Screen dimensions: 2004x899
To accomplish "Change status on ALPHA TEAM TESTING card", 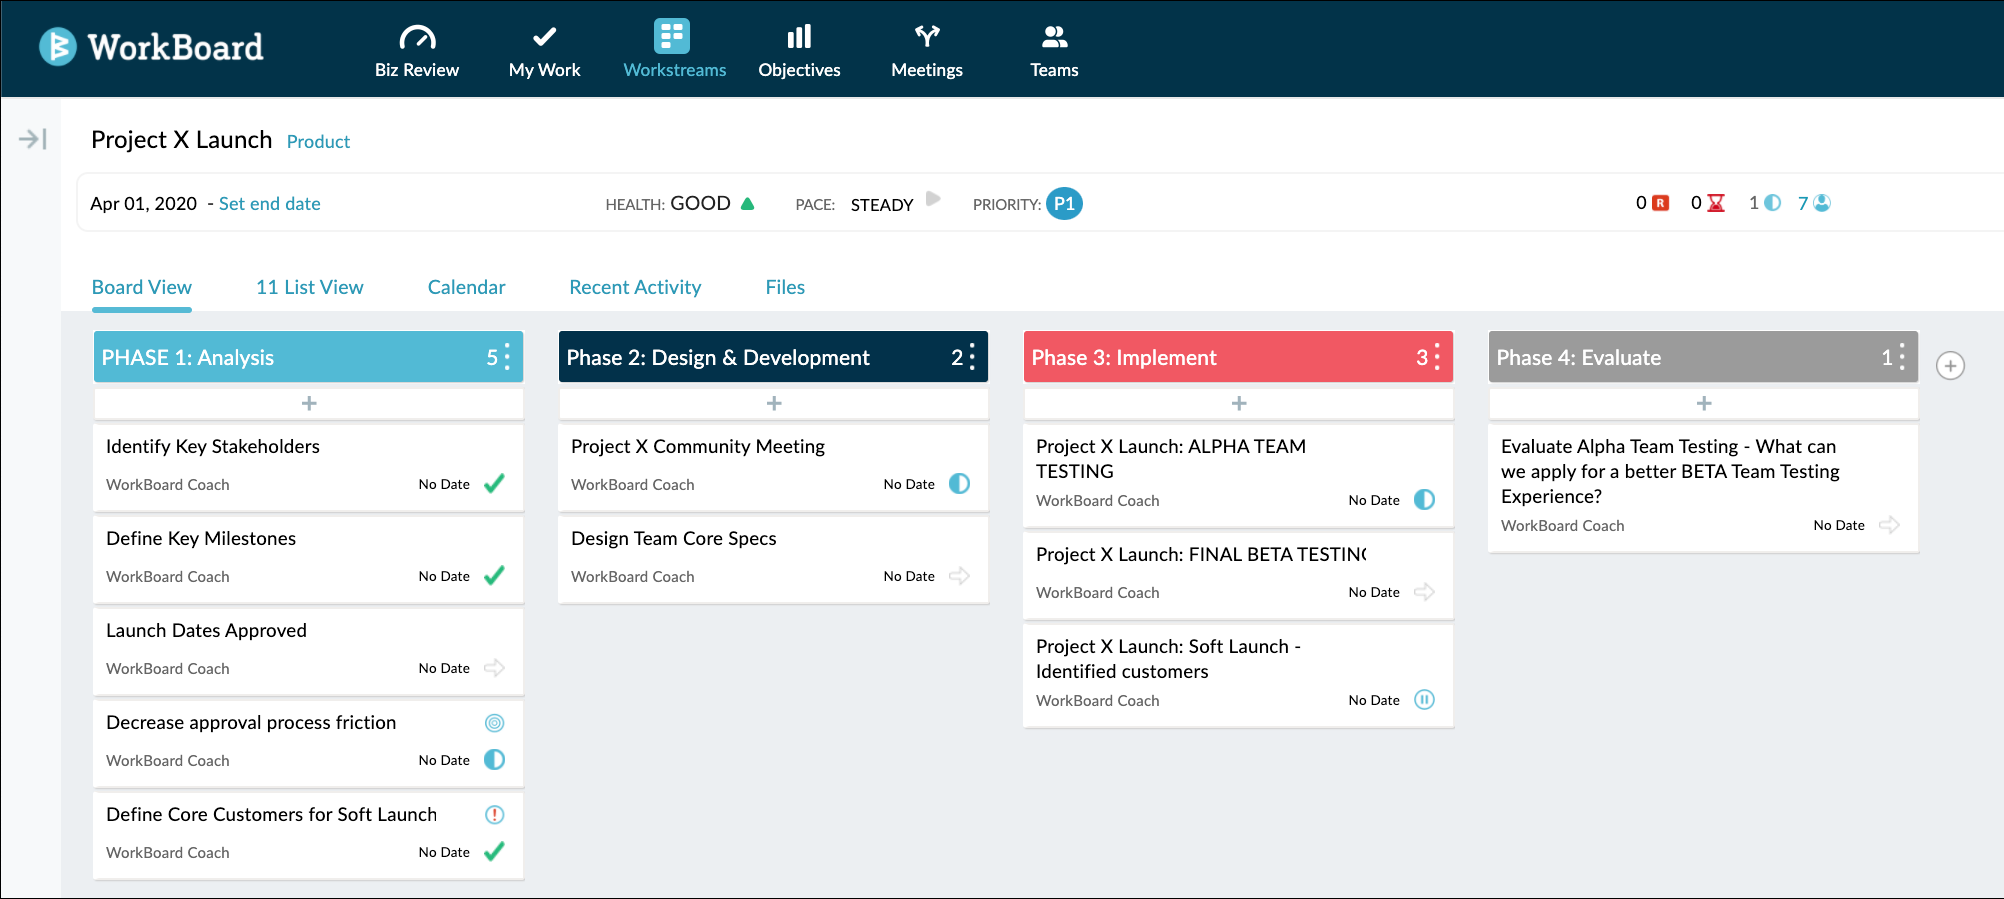I will [1424, 500].
